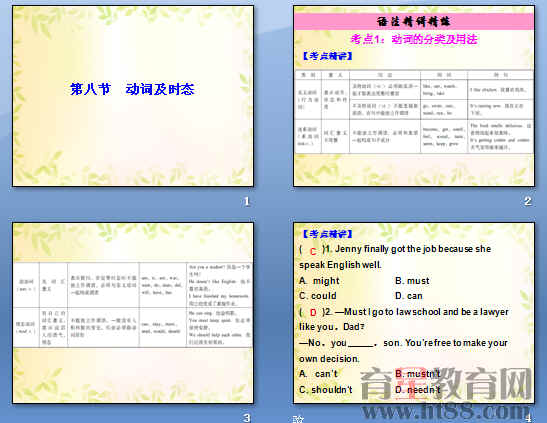The image size is (547, 423).
Task: Click answer option D. needn't
Action: click(418, 390)
